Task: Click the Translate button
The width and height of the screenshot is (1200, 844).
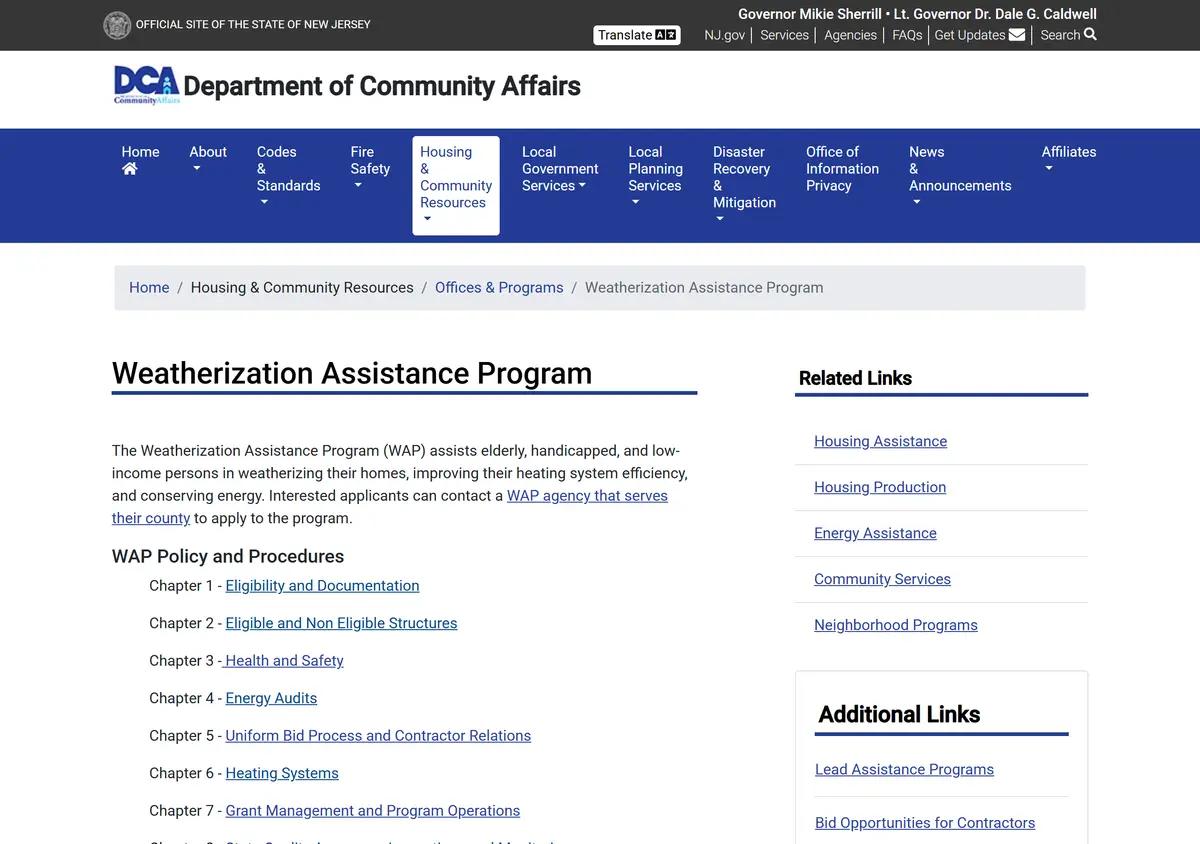Action: point(637,35)
